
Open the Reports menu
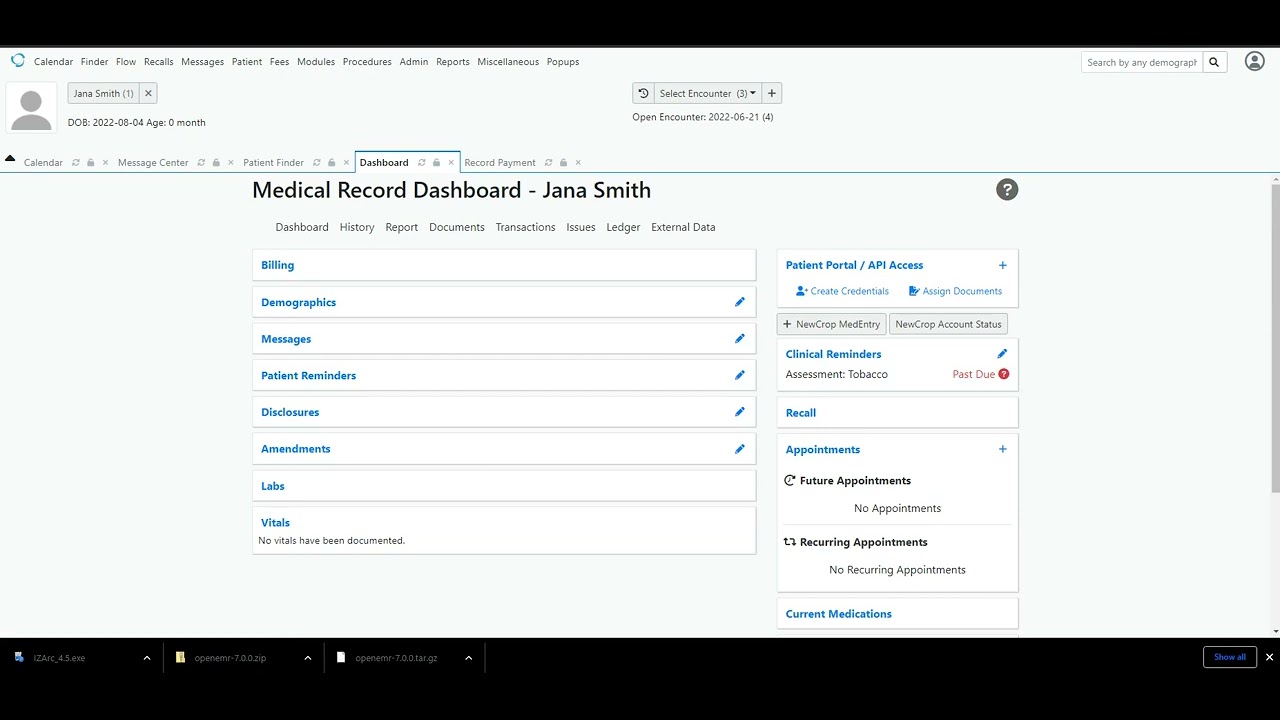point(452,62)
